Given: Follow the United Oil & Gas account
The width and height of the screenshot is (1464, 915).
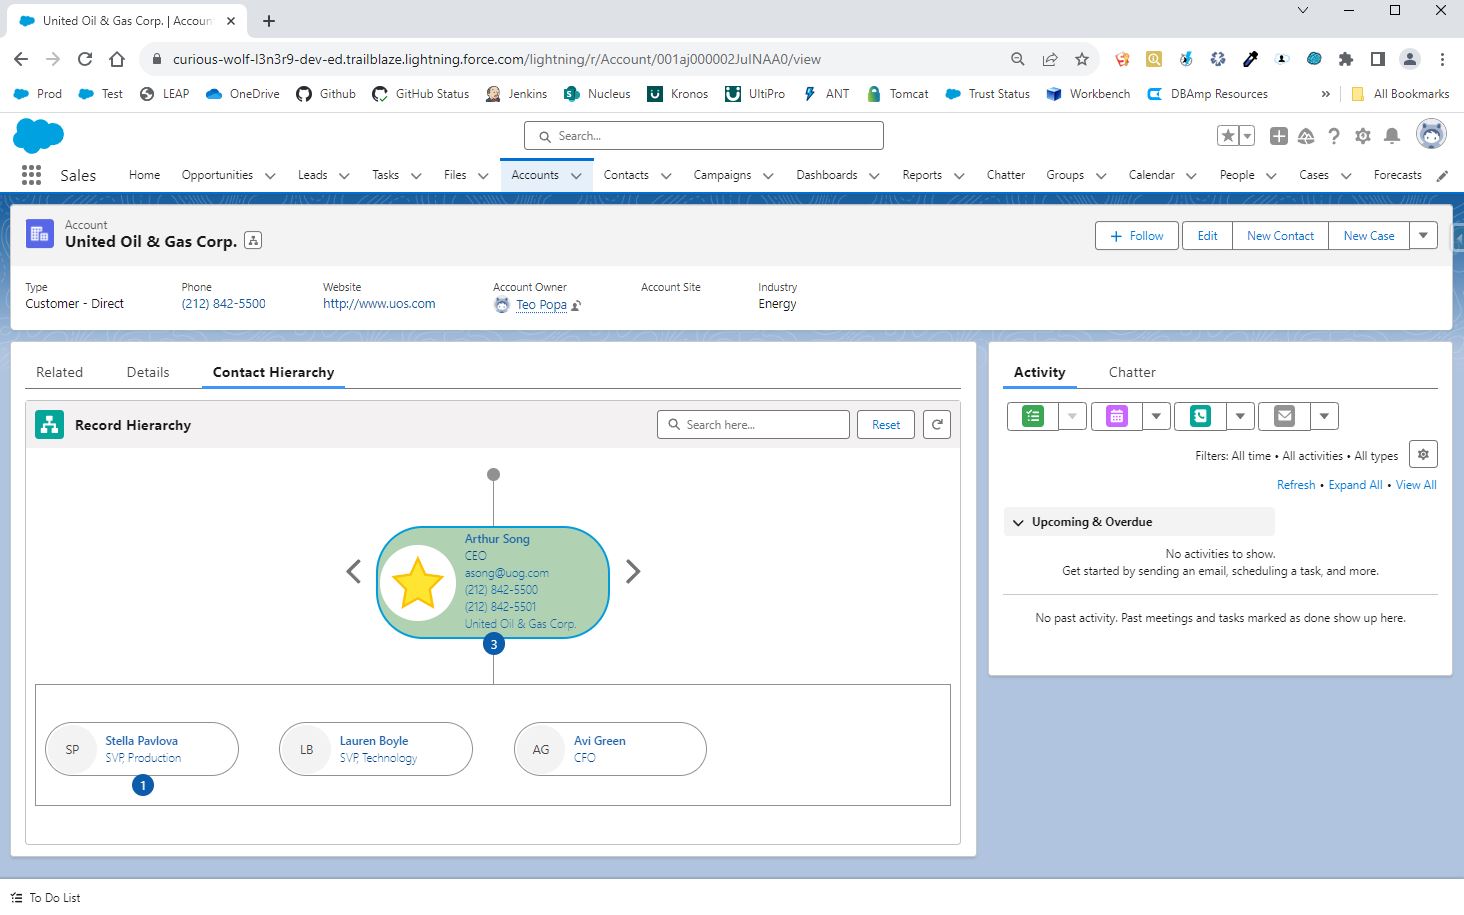Looking at the screenshot, I should [x=1135, y=235].
